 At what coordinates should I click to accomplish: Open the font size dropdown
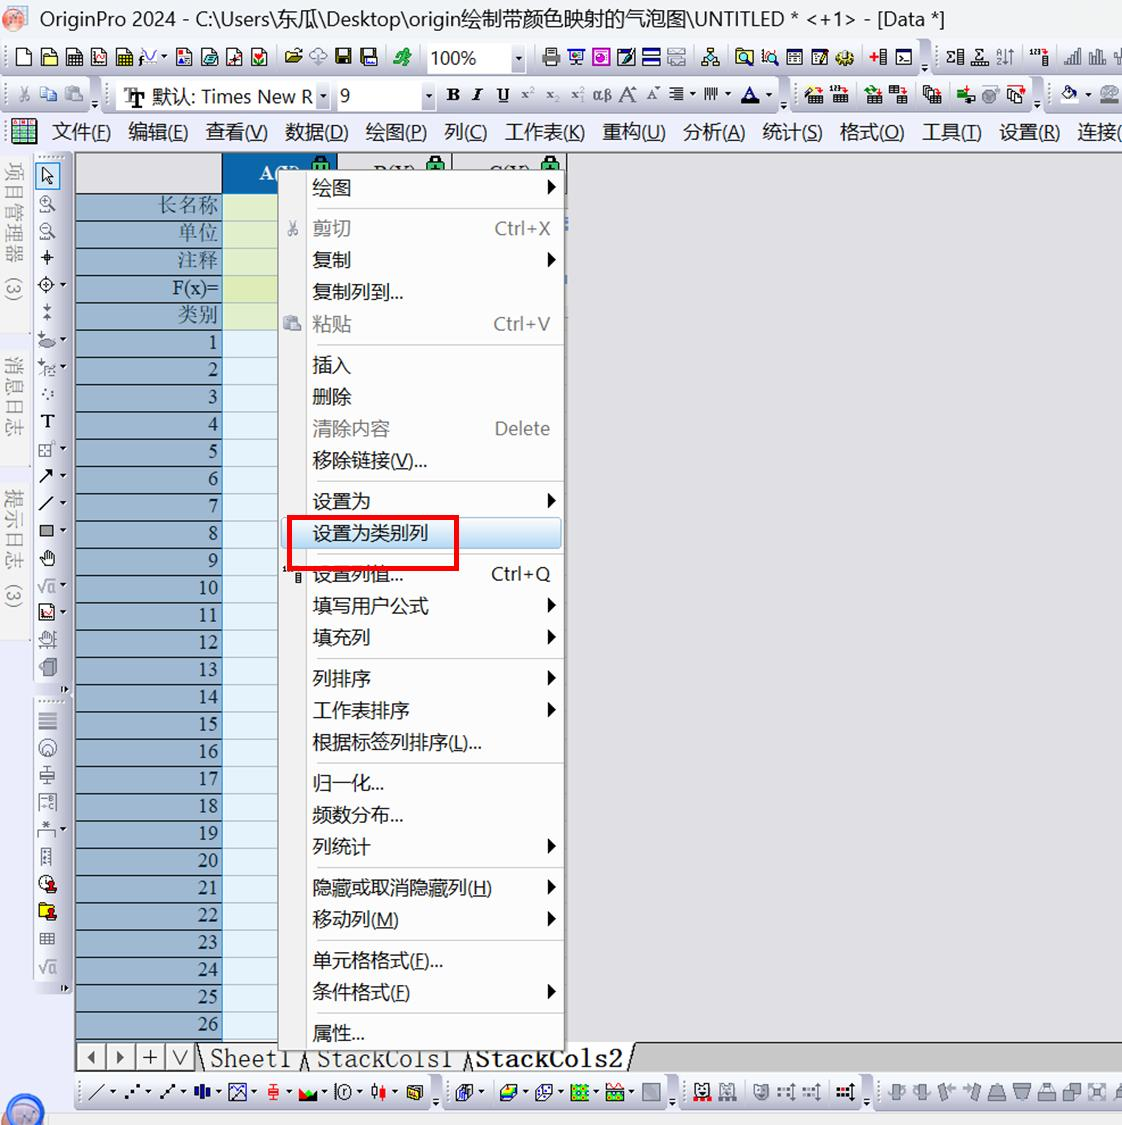pyautogui.click(x=428, y=95)
